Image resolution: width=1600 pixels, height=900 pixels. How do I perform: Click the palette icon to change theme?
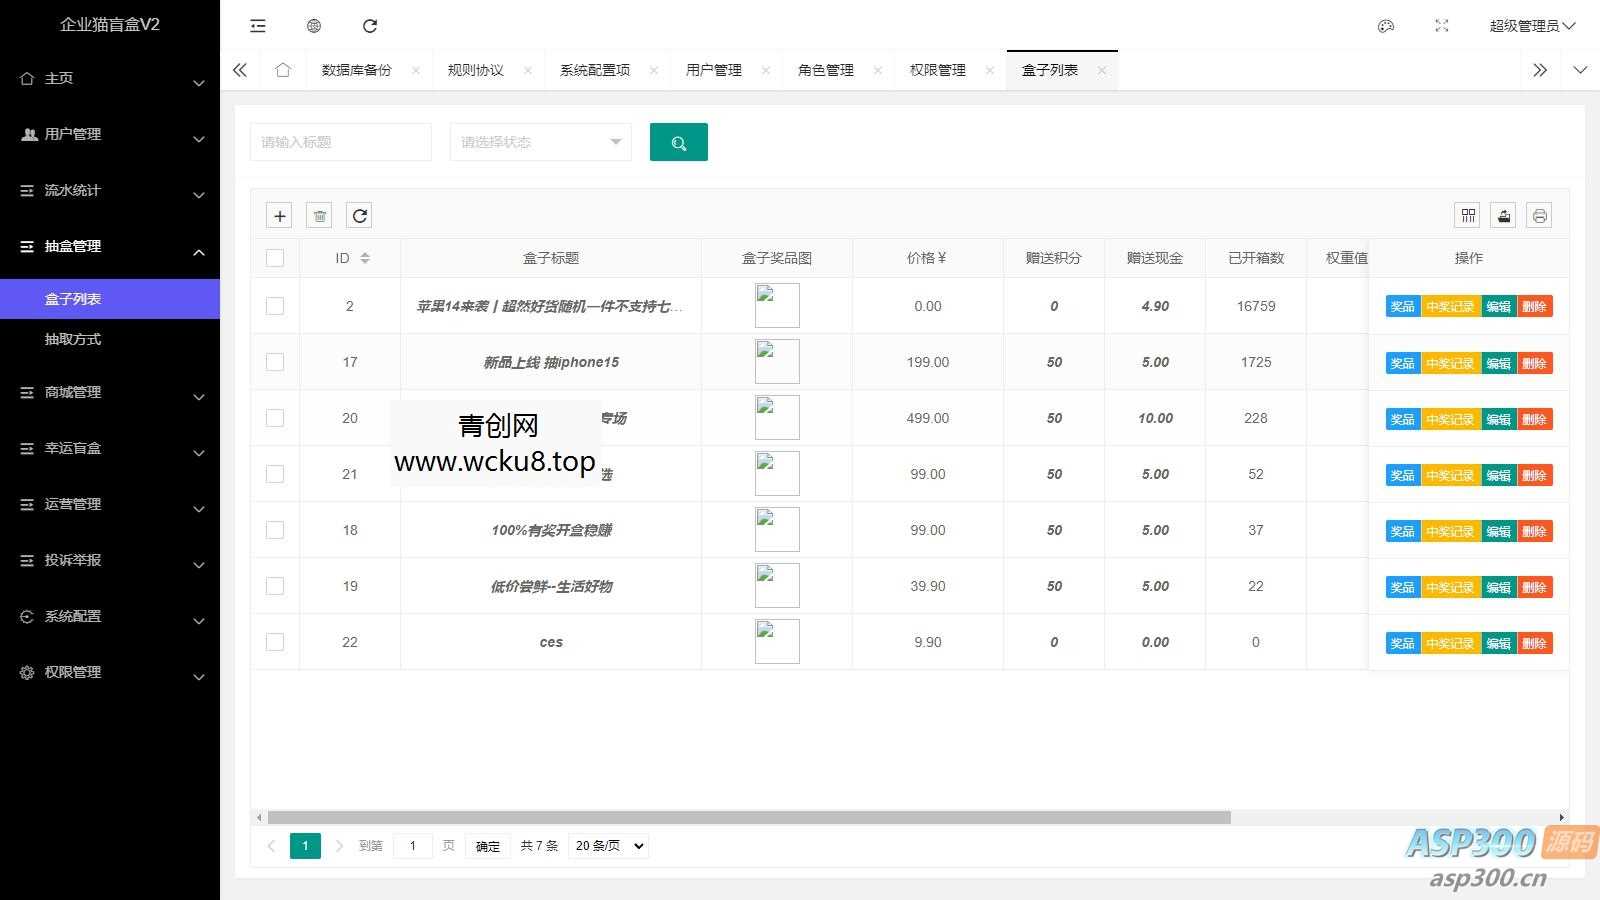1385,26
